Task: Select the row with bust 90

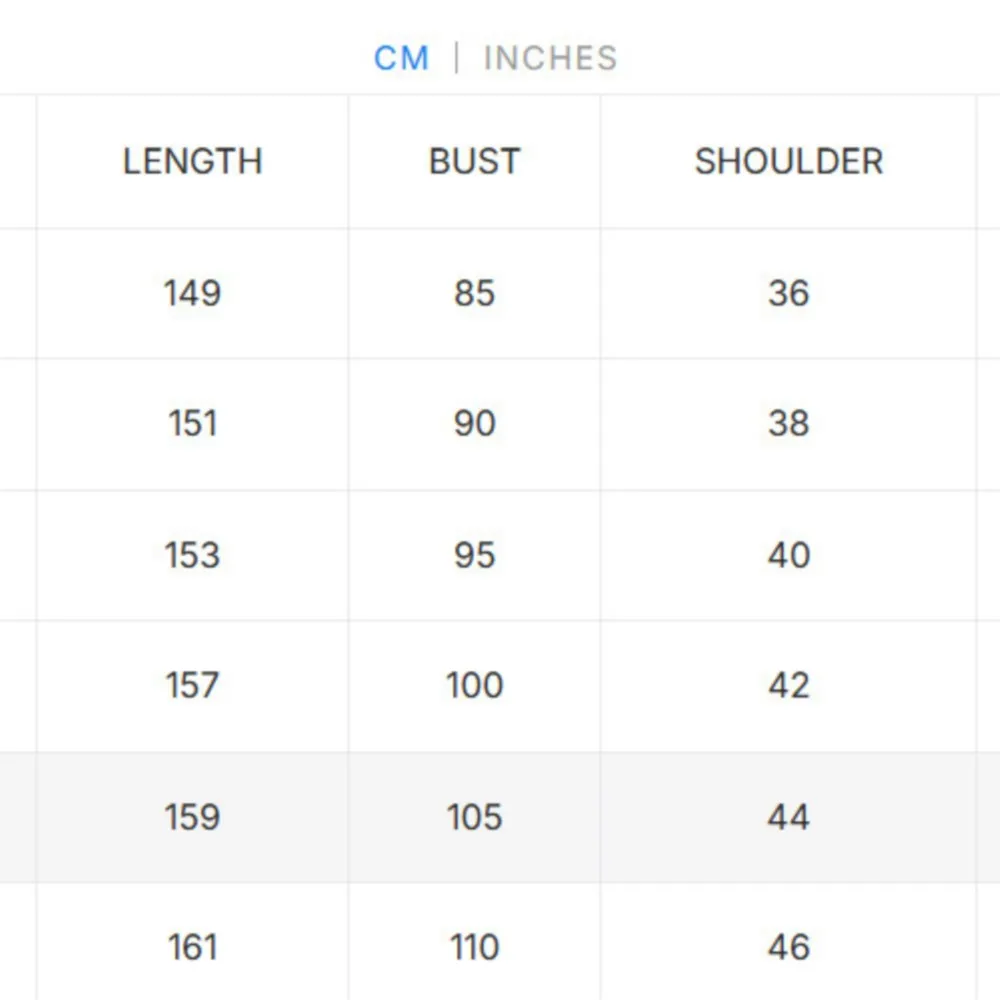Action: [473, 423]
